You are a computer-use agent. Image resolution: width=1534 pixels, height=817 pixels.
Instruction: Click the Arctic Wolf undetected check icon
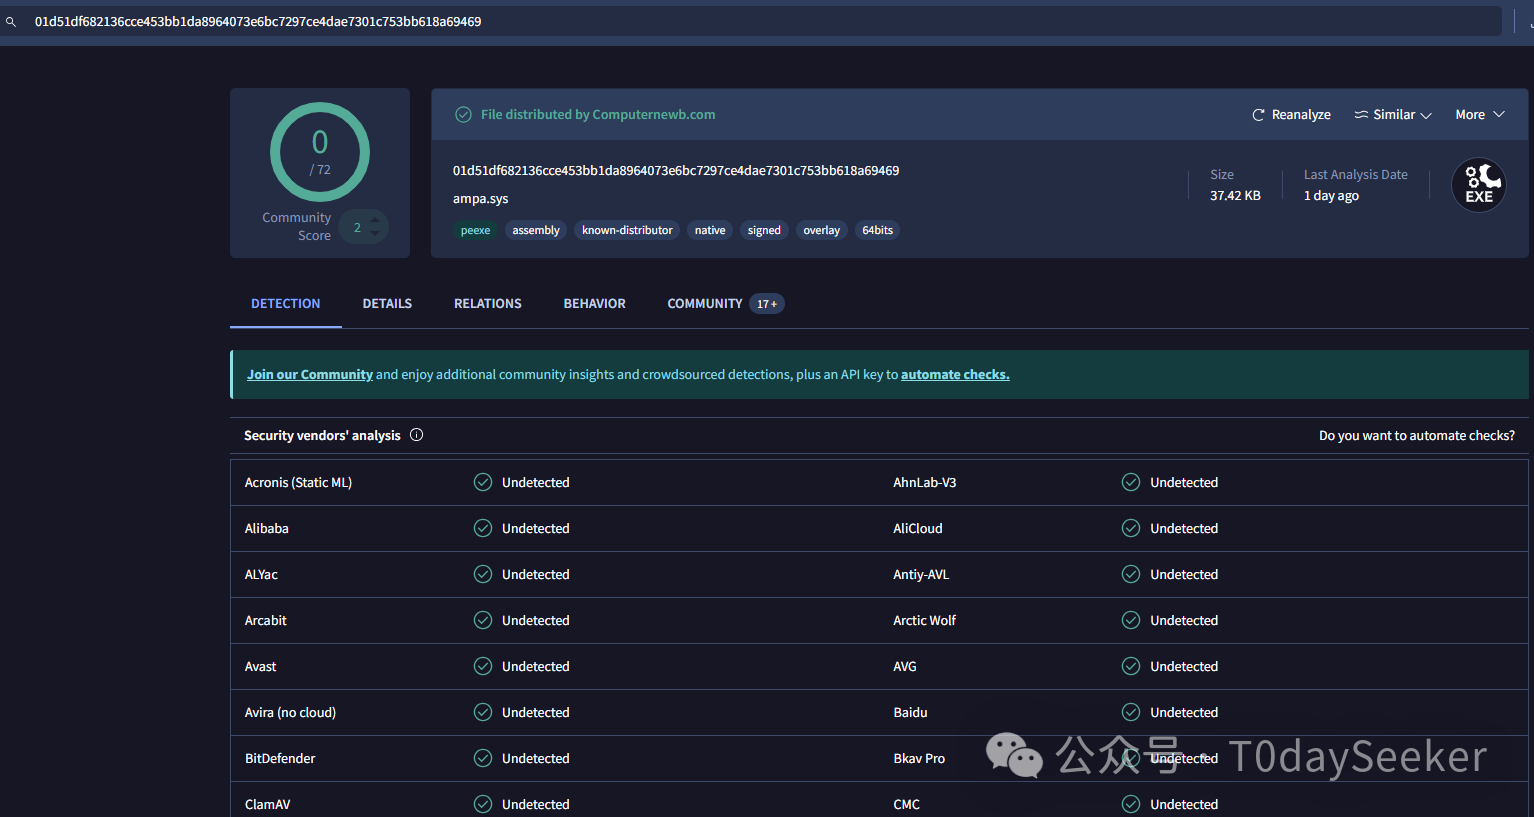pos(1131,620)
